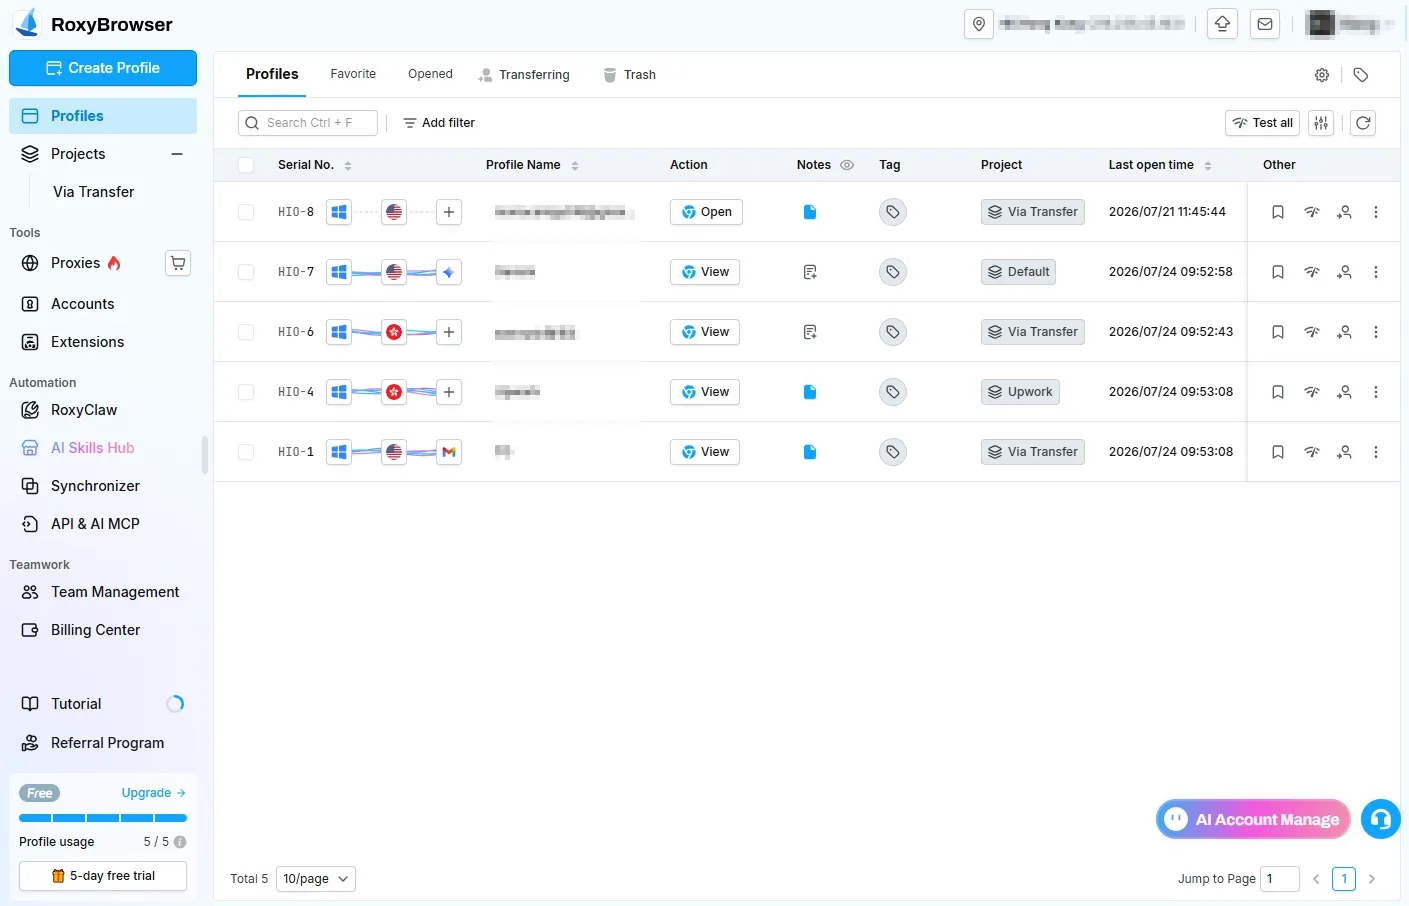Start the 5-day free trial

[x=103, y=876]
